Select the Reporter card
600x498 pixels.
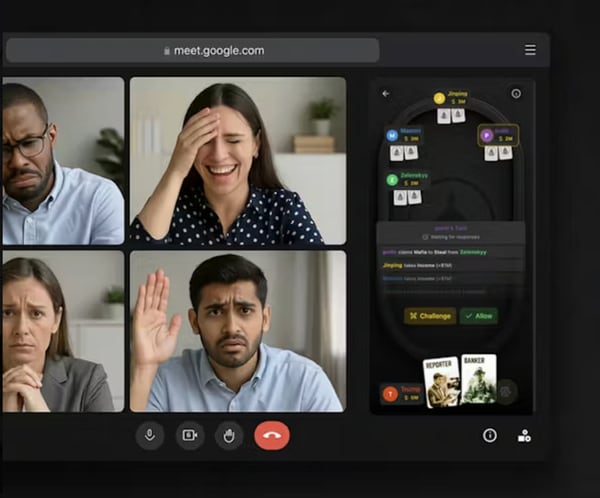point(441,381)
